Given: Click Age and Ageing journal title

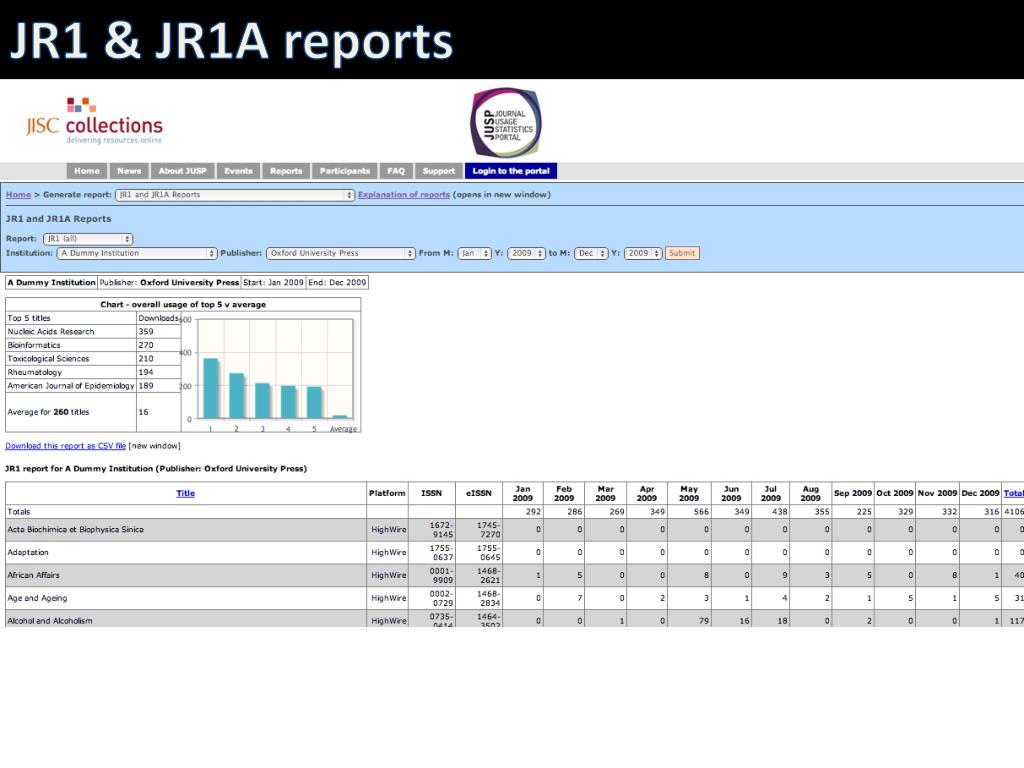Looking at the screenshot, I should (37, 598).
